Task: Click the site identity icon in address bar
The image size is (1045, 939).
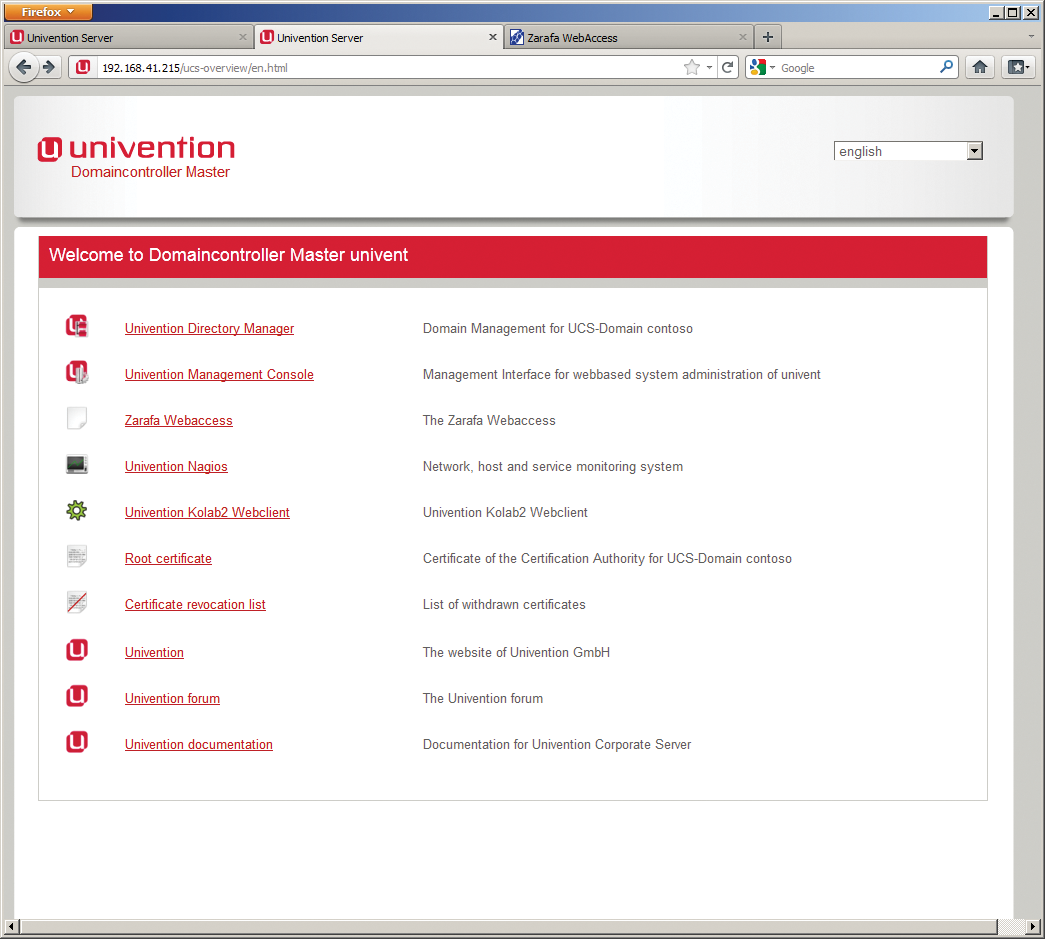Action: coord(83,67)
